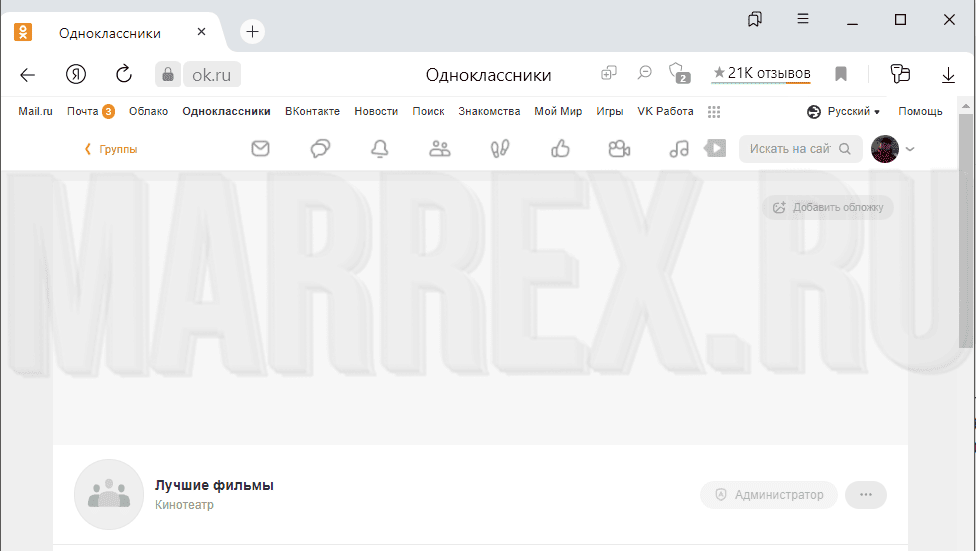Click the add-tab-group icon in address bar
976x551 pixels.
point(609,73)
